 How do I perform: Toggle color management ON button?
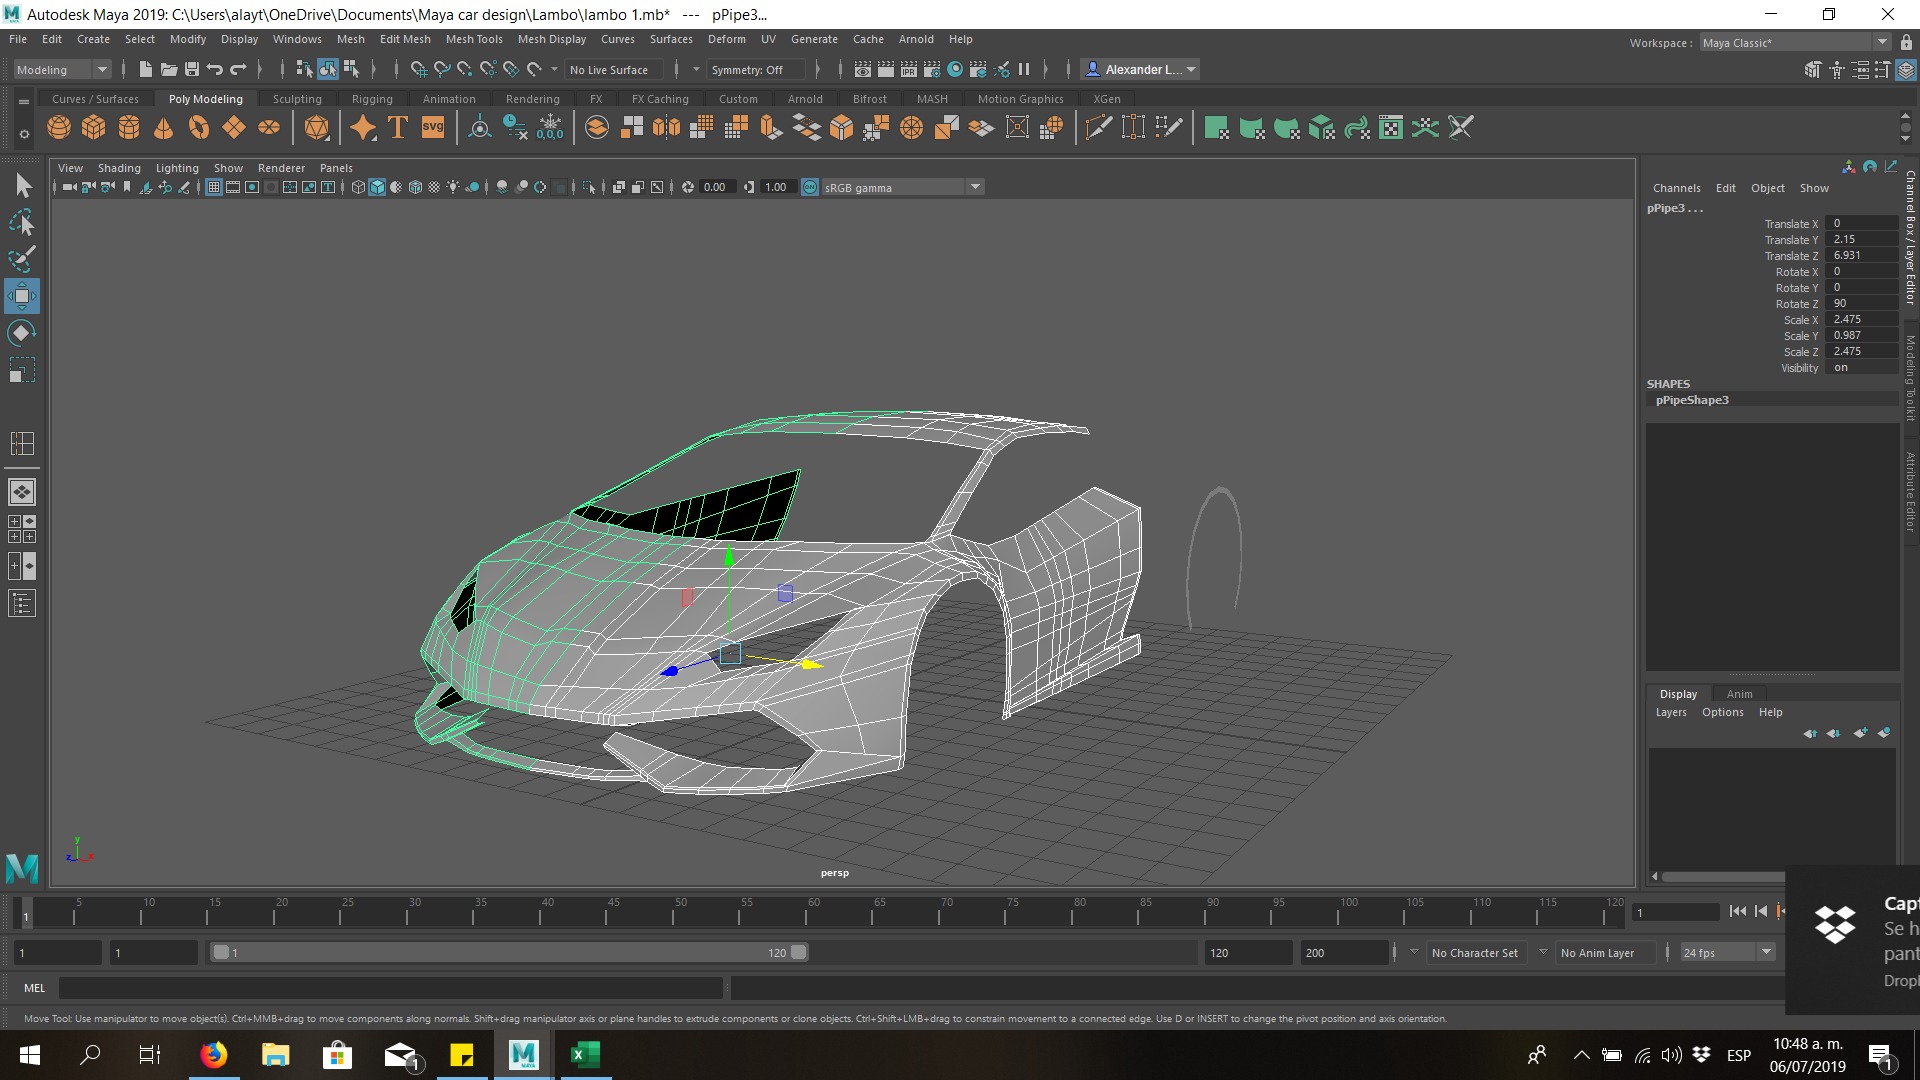pyautogui.click(x=810, y=187)
